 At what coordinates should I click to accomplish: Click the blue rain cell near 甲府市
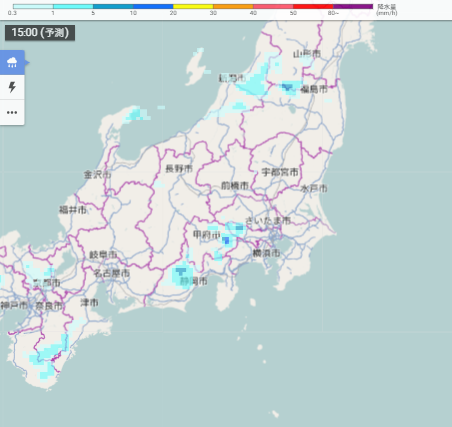227,240
